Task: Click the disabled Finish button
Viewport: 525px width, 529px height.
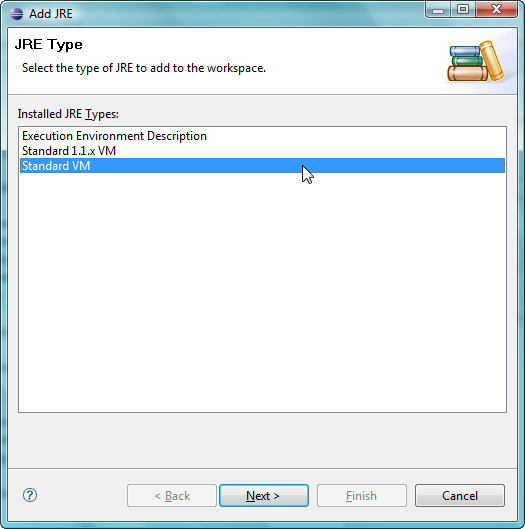Action: click(x=362, y=496)
